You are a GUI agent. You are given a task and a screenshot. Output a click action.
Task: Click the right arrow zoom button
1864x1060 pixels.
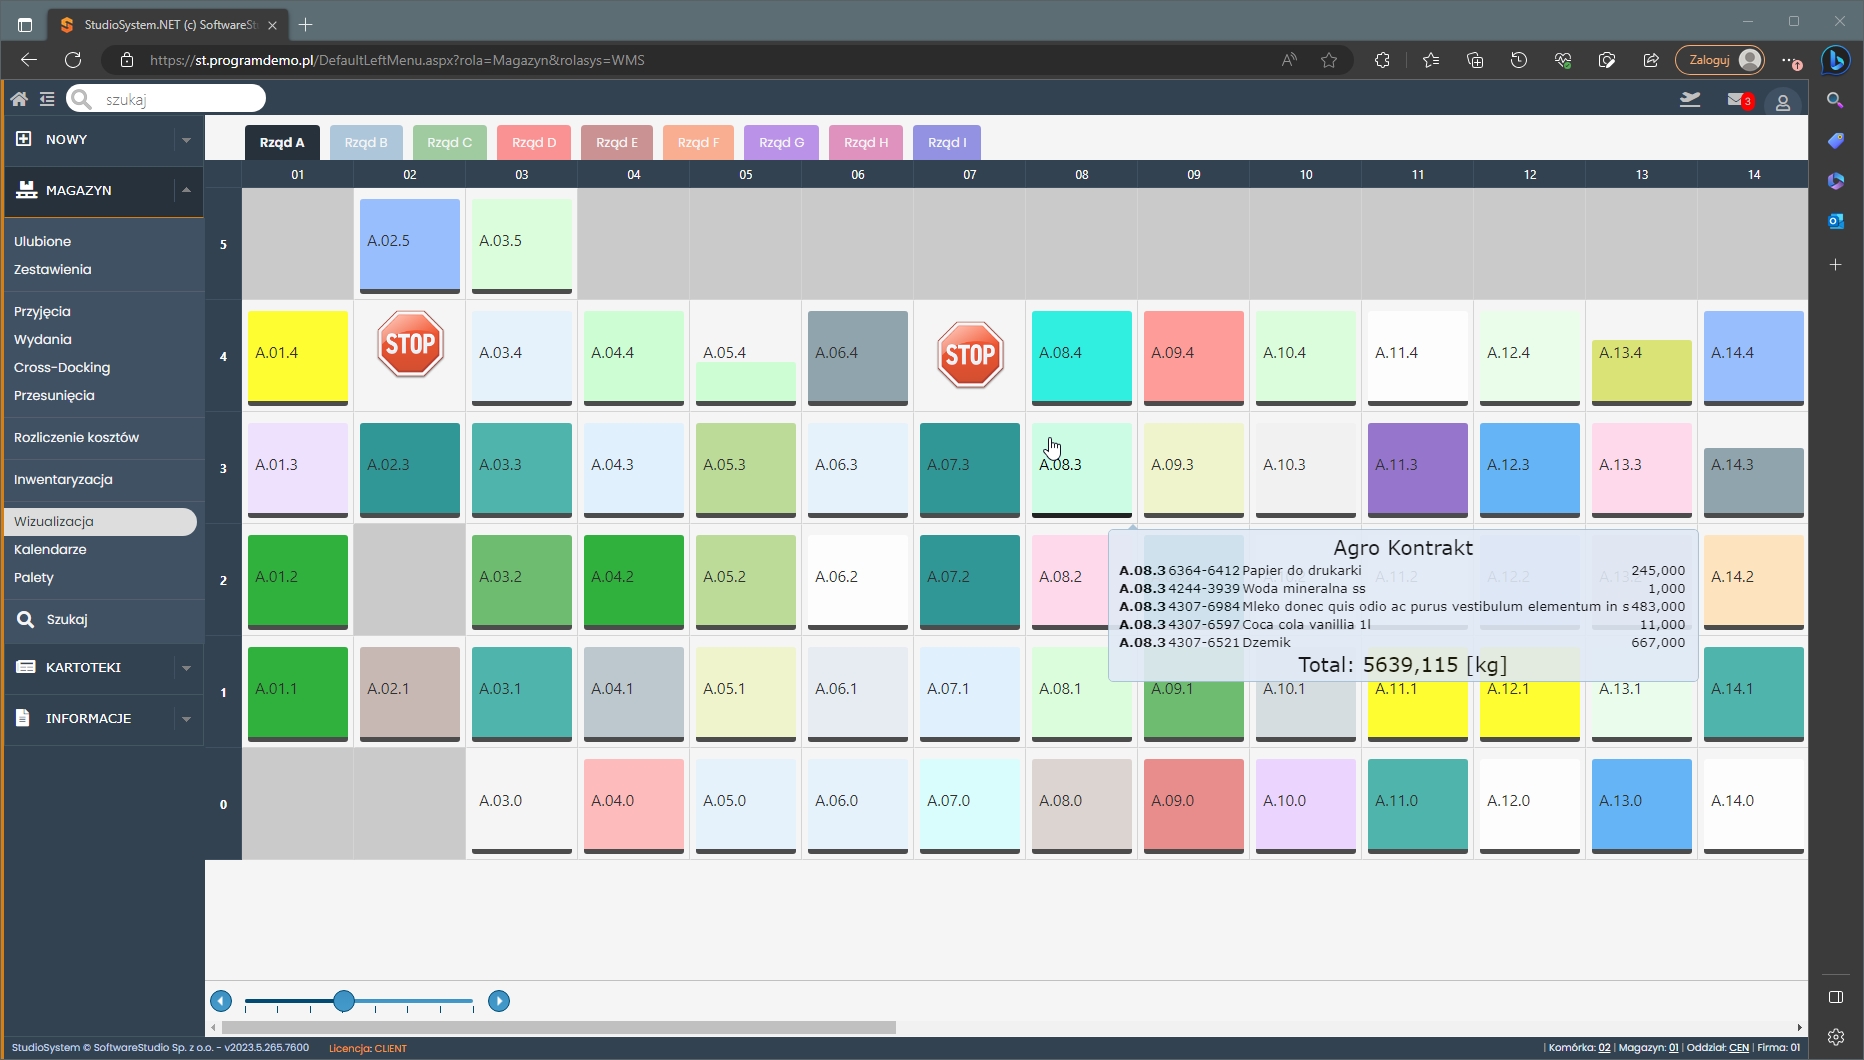(499, 1001)
